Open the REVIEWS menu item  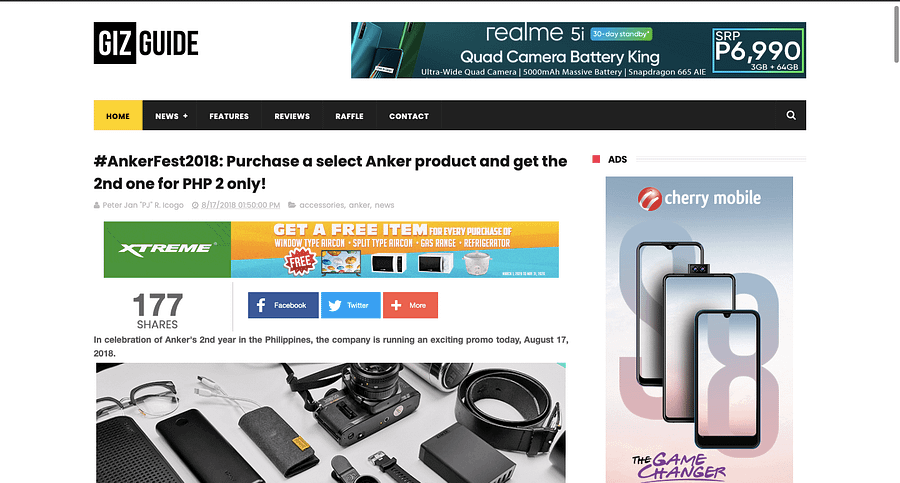coord(292,115)
